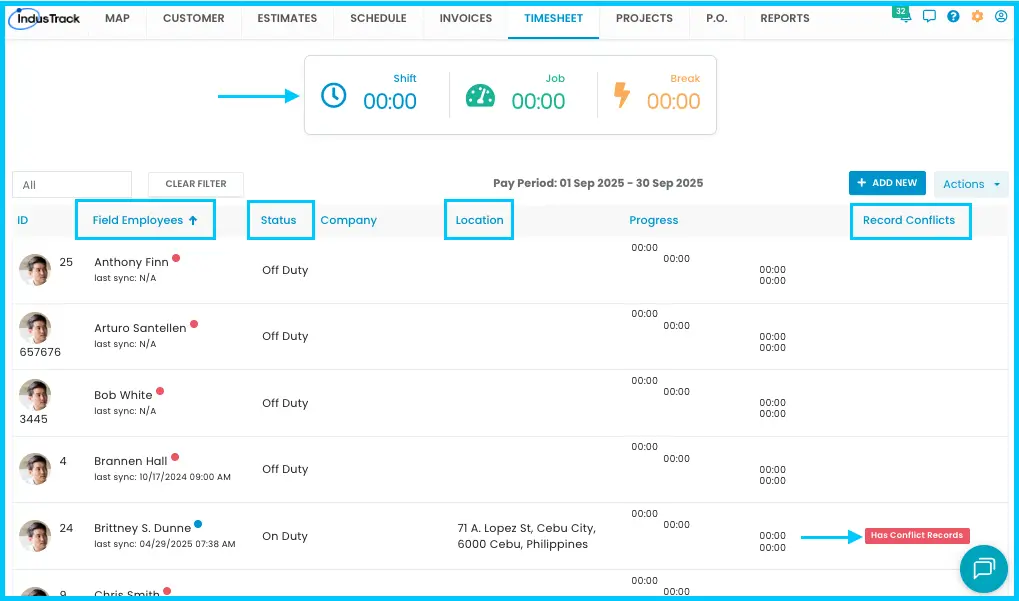The width and height of the screenshot is (1019, 601).
Task: Click the 71 A. Lopez St address
Action: [x=526, y=536]
